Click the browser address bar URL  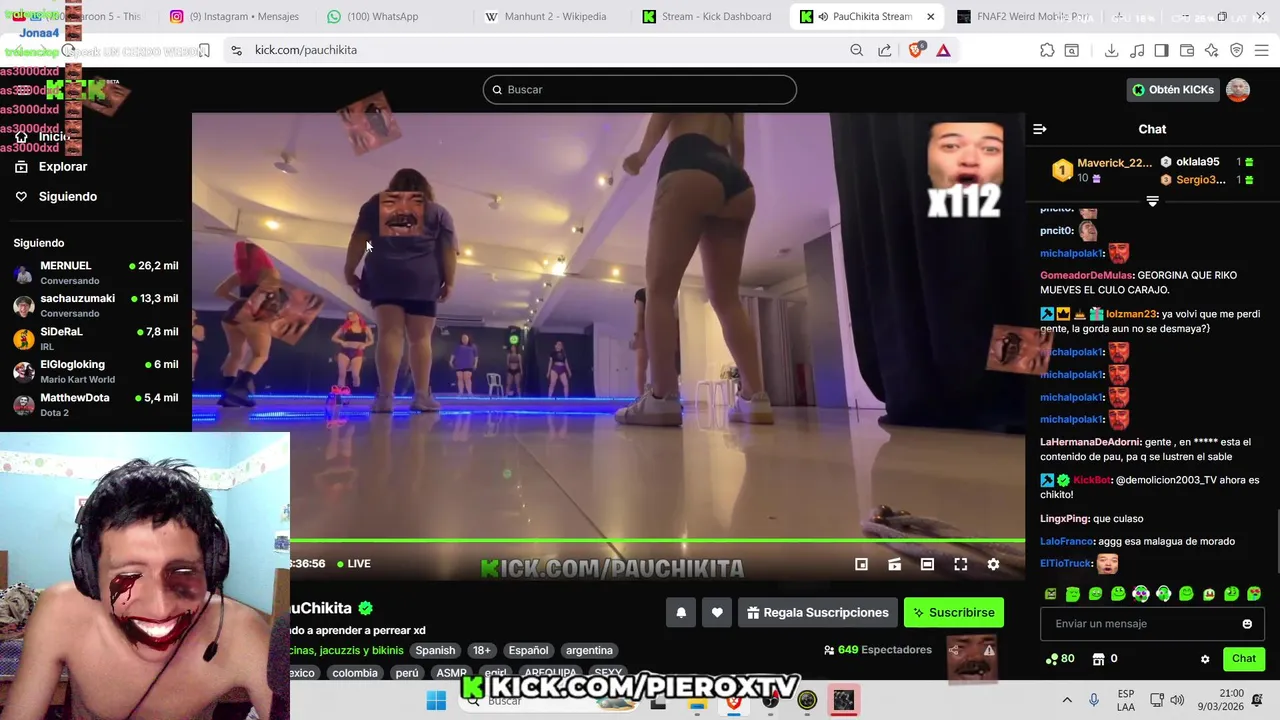[x=305, y=50]
